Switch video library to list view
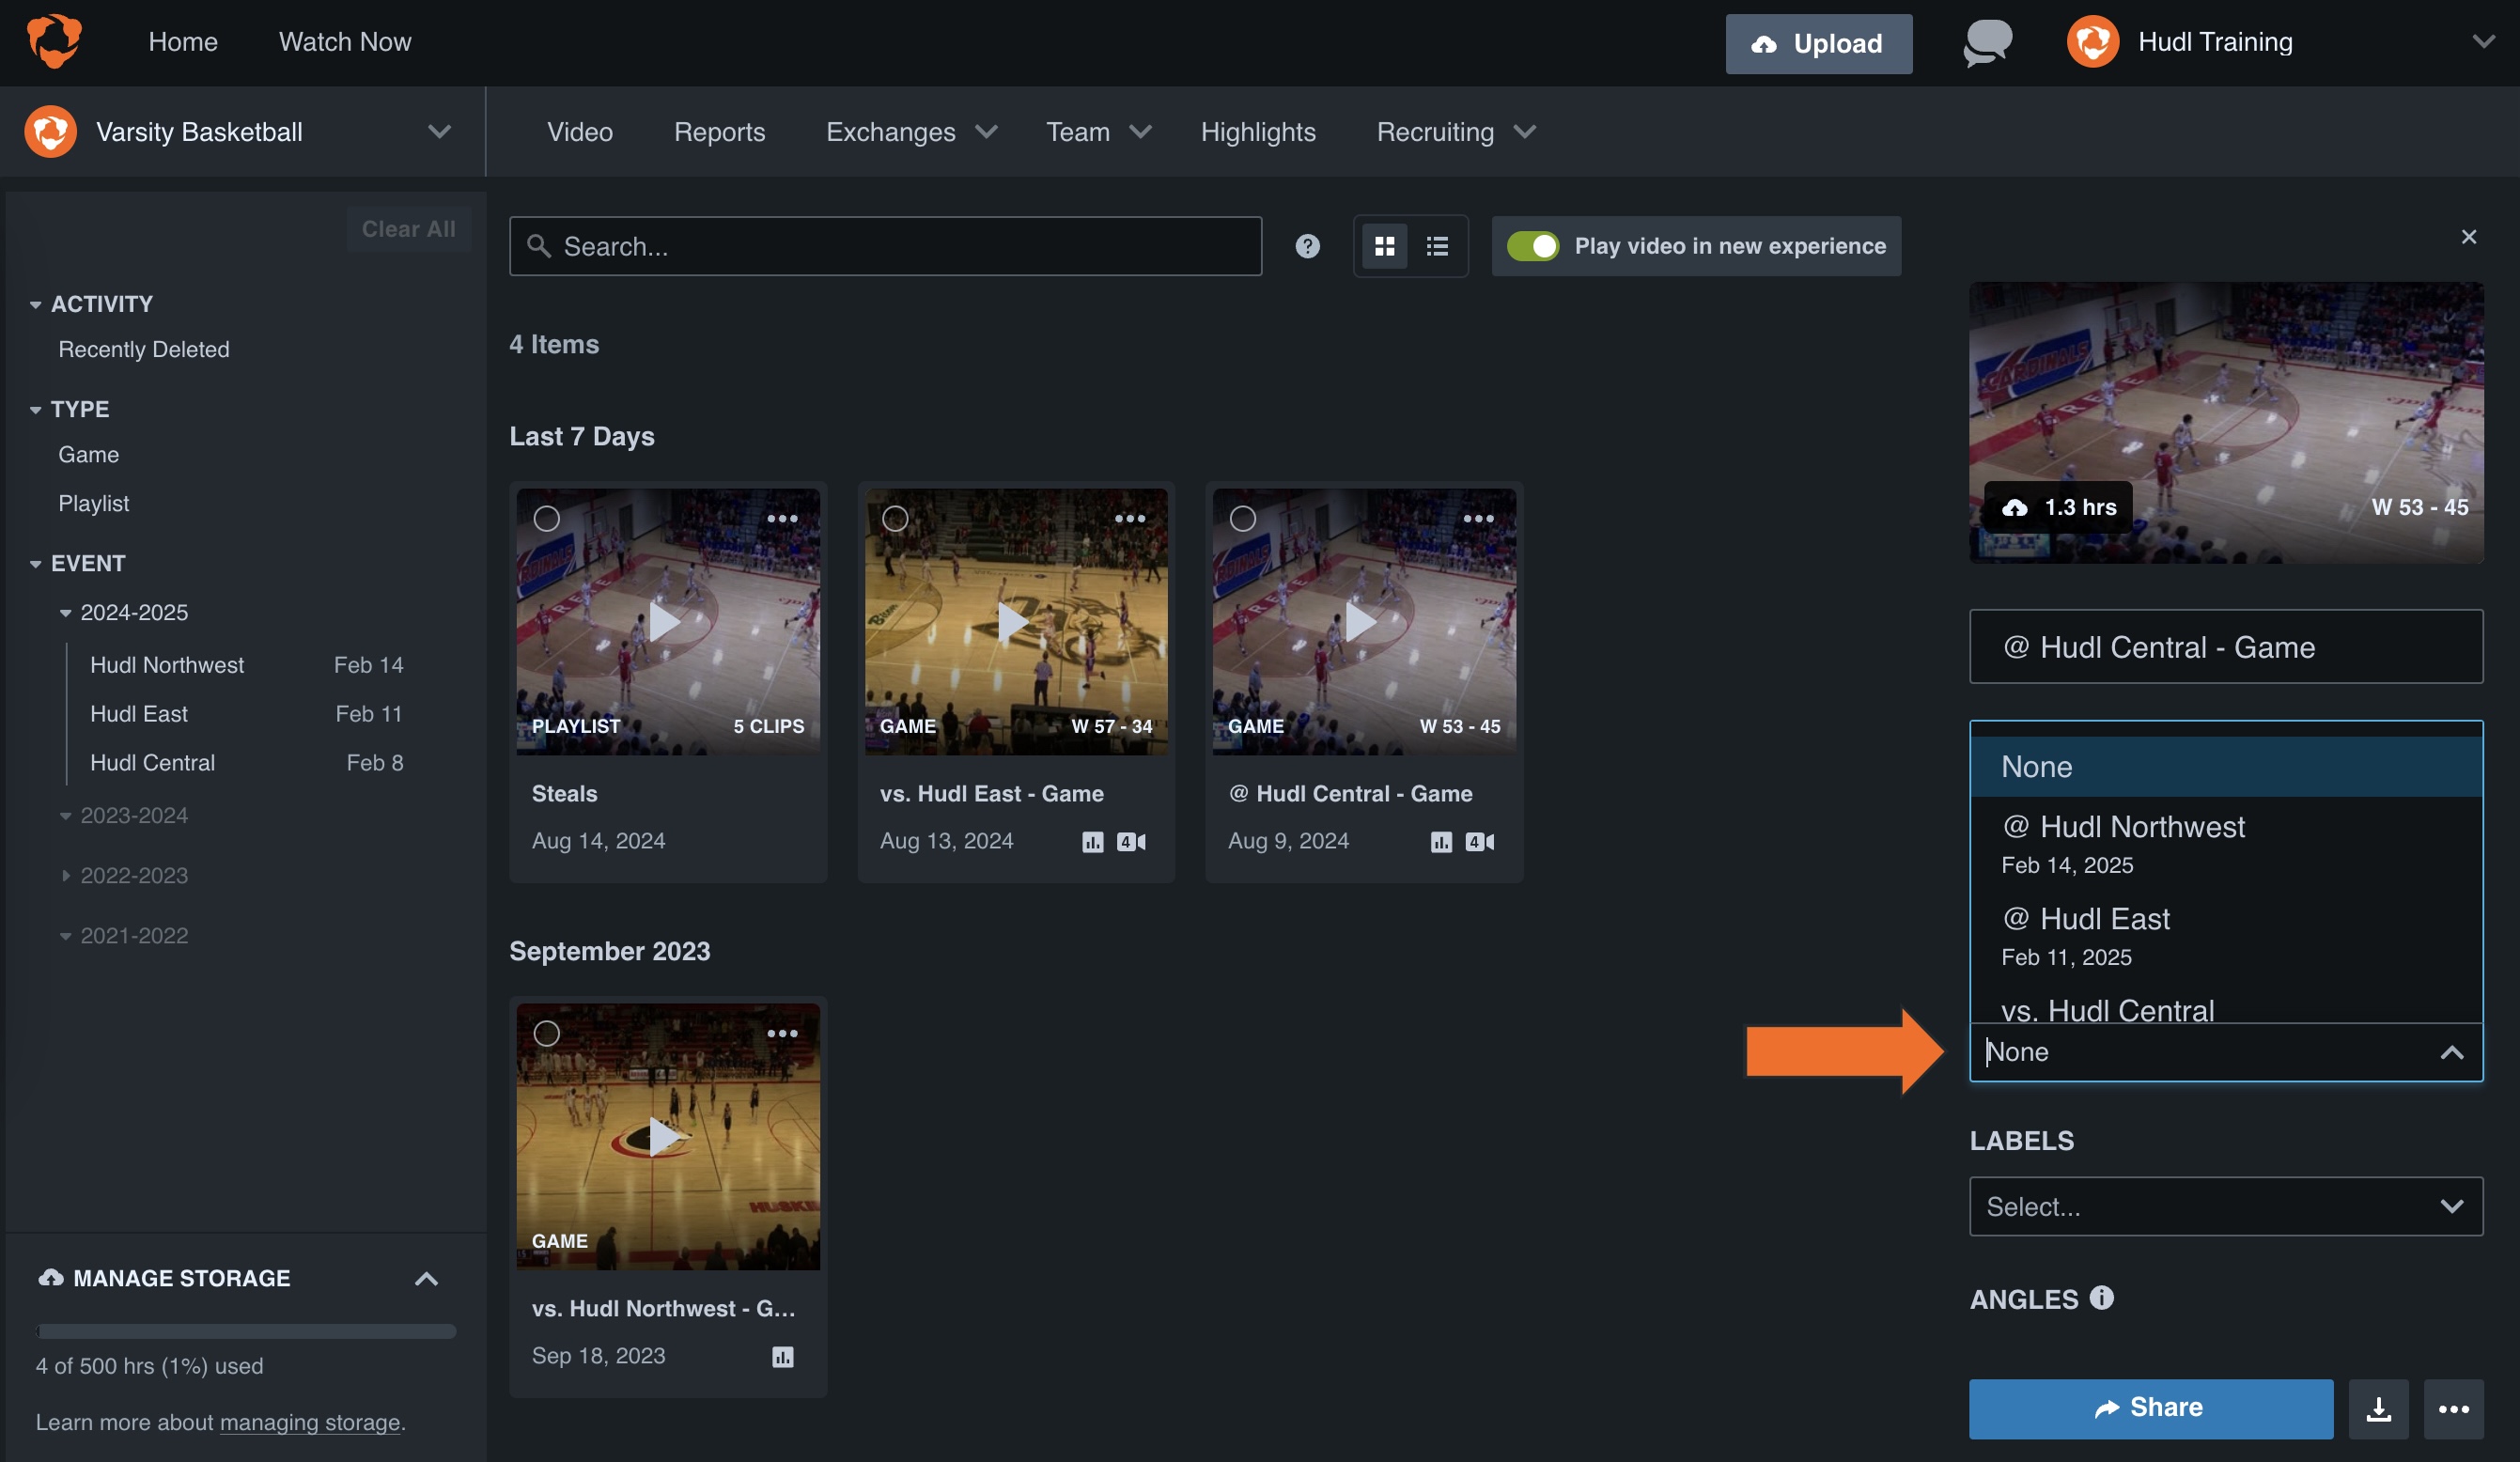 click(x=1437, y=246)
